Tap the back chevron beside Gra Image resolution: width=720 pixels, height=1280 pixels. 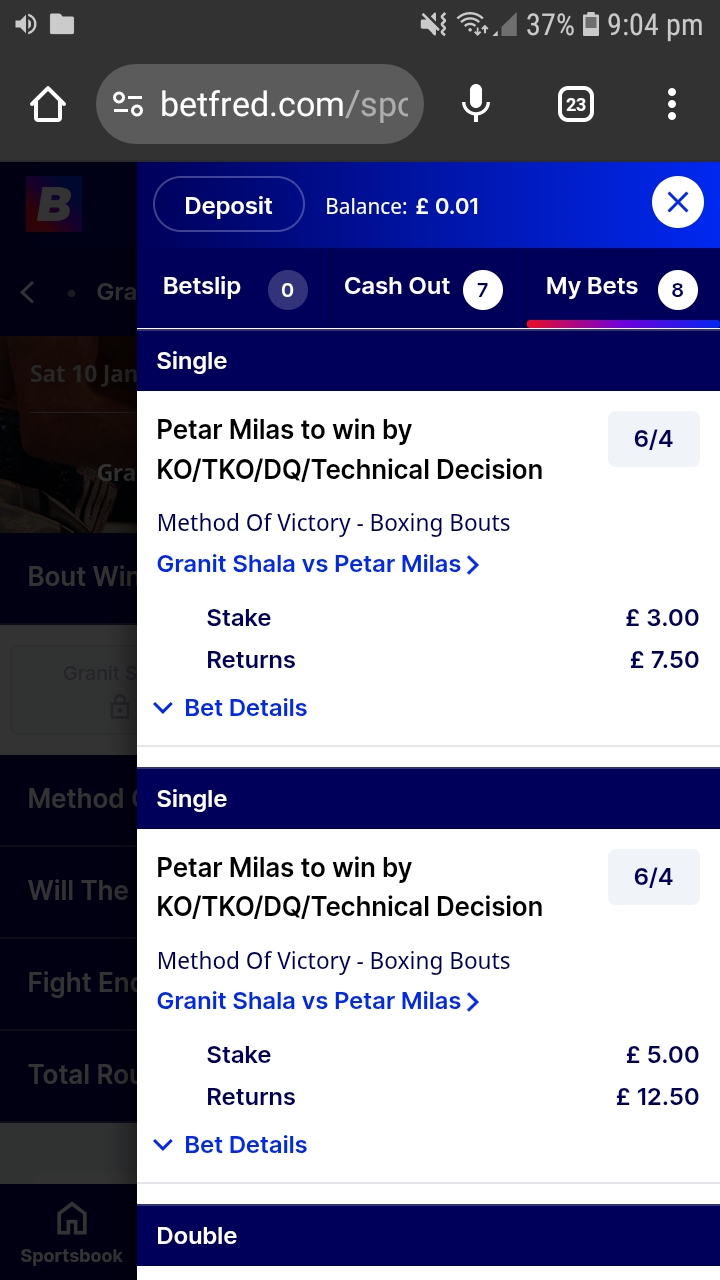[28, 292]
